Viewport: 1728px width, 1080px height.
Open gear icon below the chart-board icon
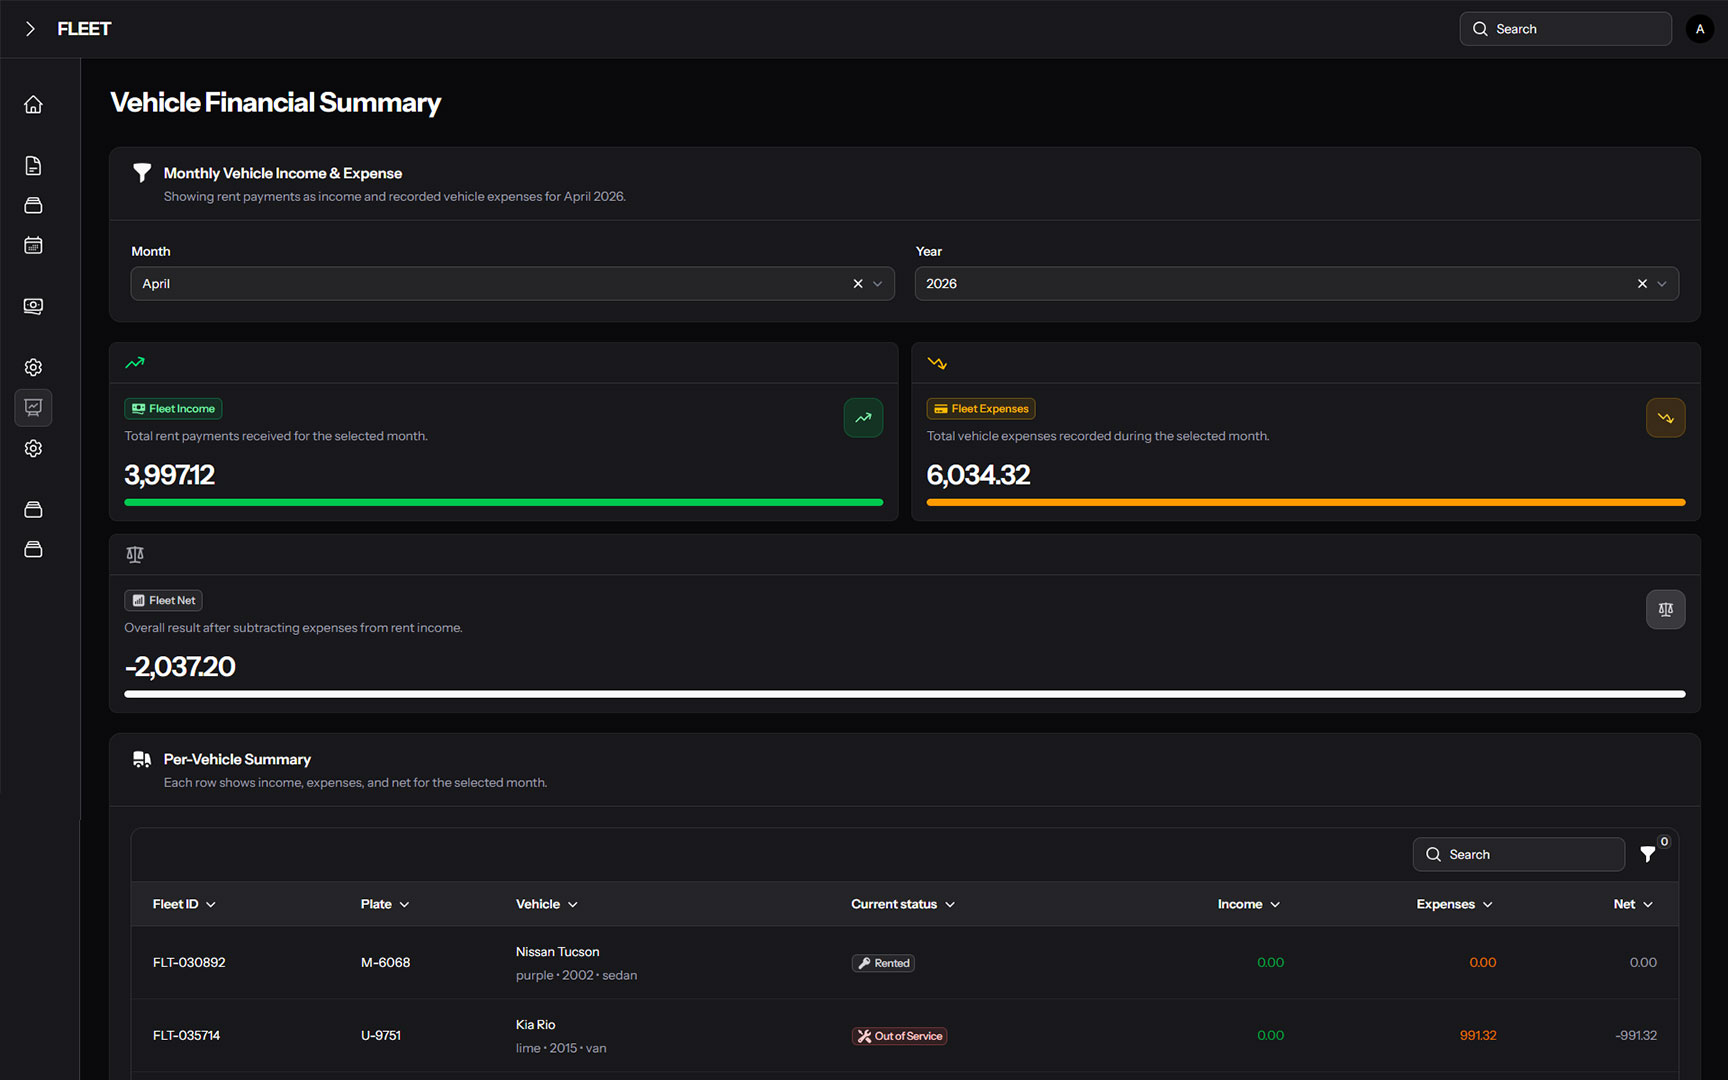tap(33, 448)
